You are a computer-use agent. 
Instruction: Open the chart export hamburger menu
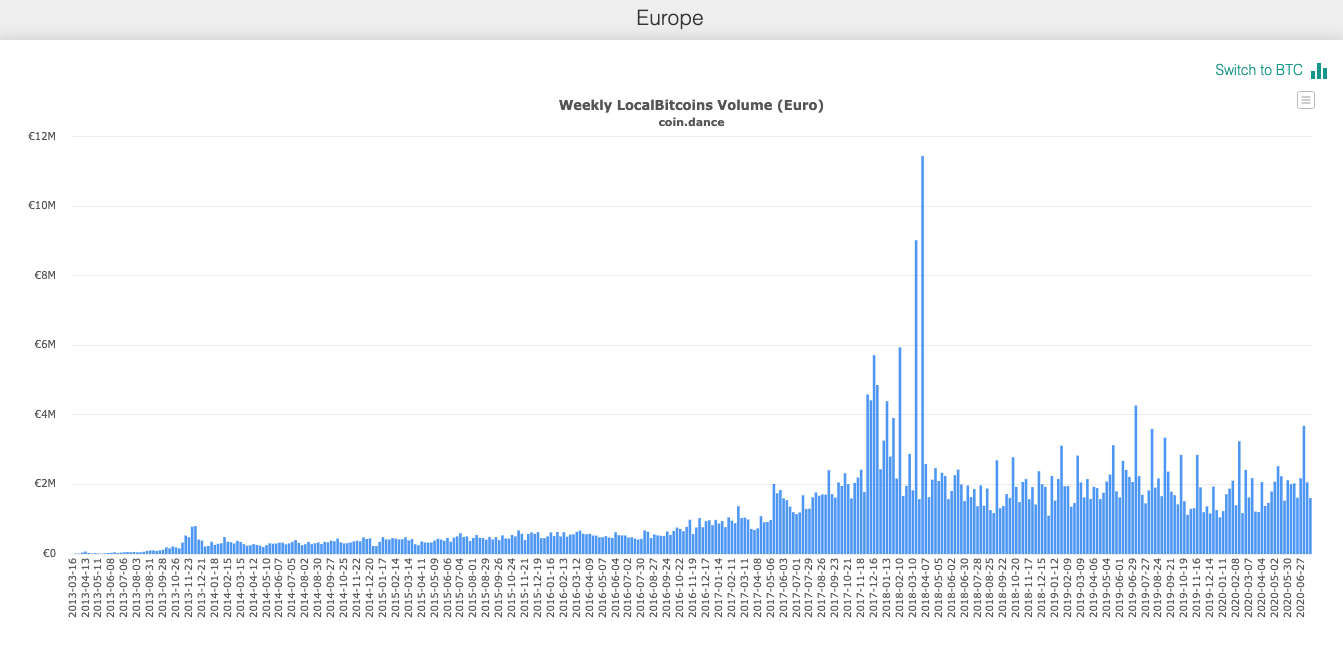pyautogui.click(x=1306, y=99)
